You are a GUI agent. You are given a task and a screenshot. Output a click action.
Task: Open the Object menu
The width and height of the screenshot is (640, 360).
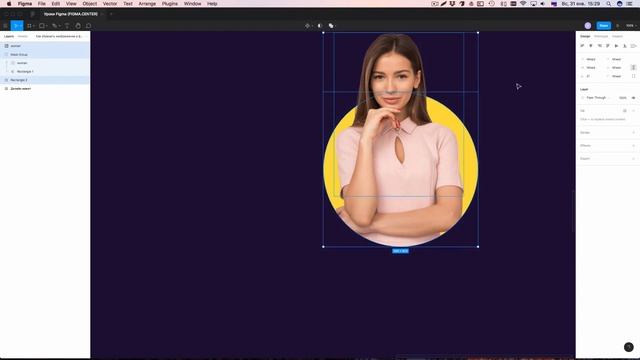[90, 4]
